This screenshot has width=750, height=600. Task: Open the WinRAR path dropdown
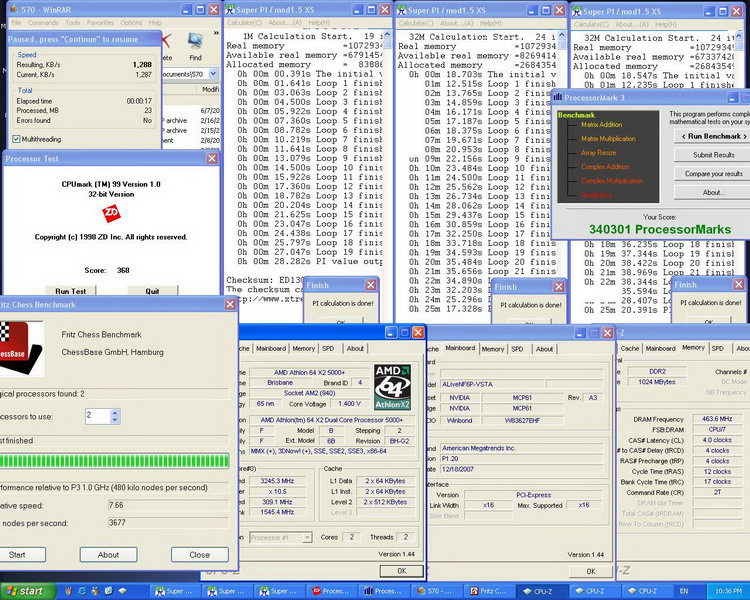pyautogui.click(x=213, y=74)
